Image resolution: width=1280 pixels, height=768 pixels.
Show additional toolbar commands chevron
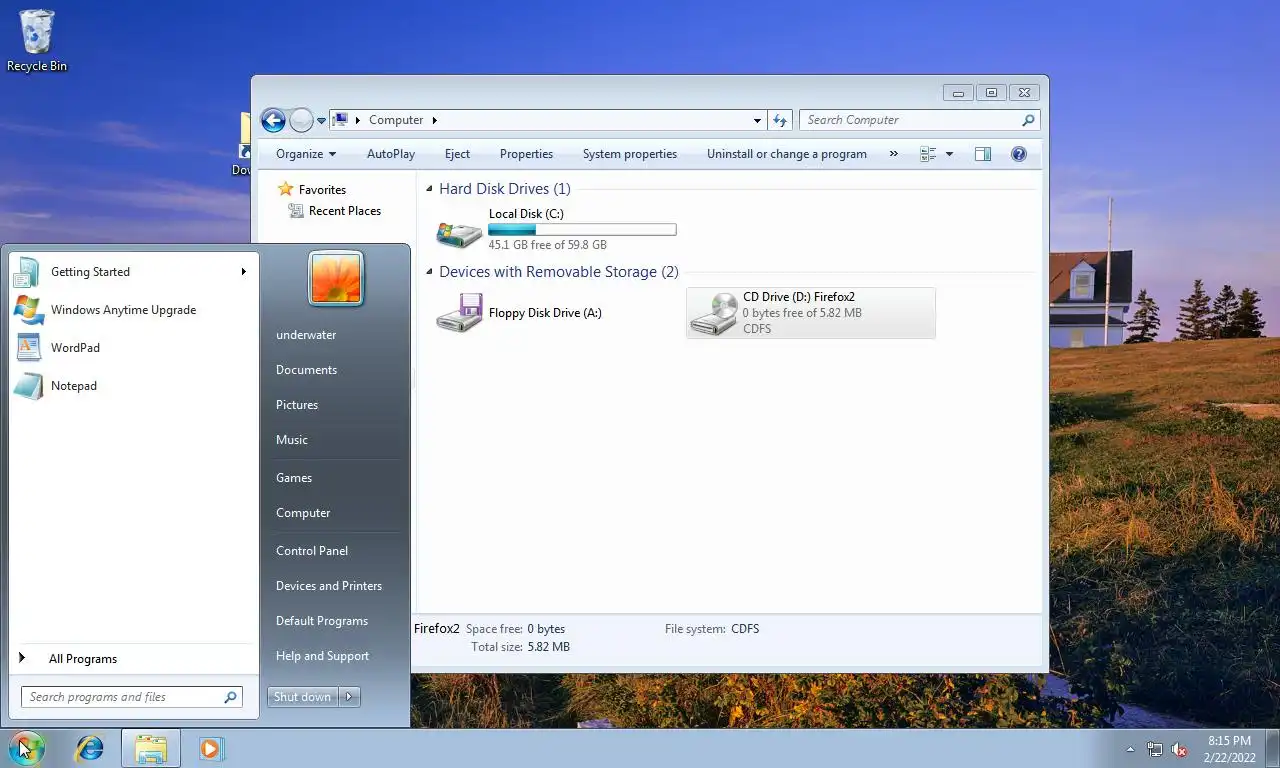[x=894, y=154]
